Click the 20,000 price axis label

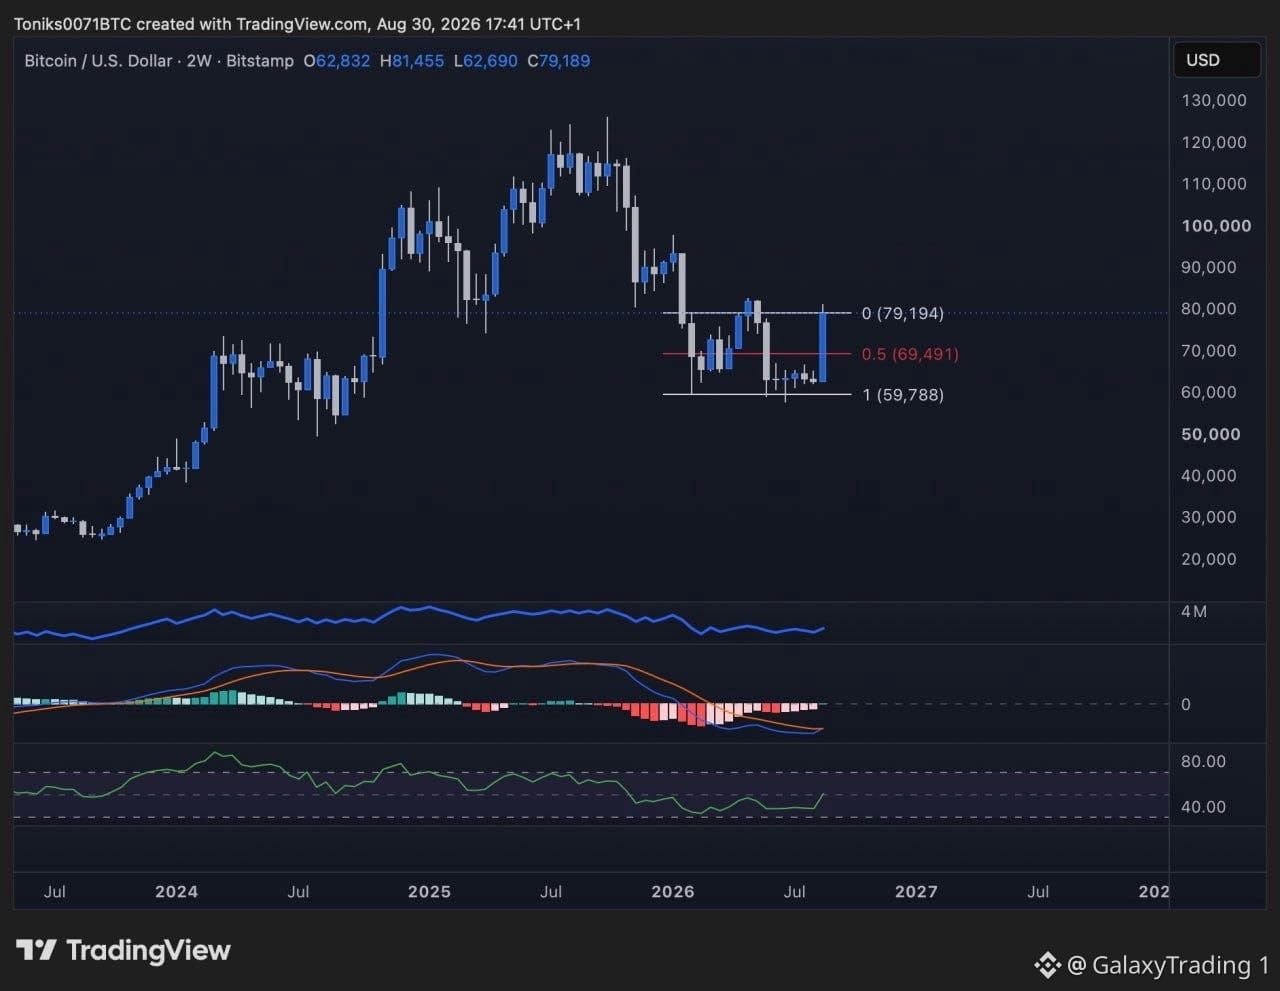1208,559
